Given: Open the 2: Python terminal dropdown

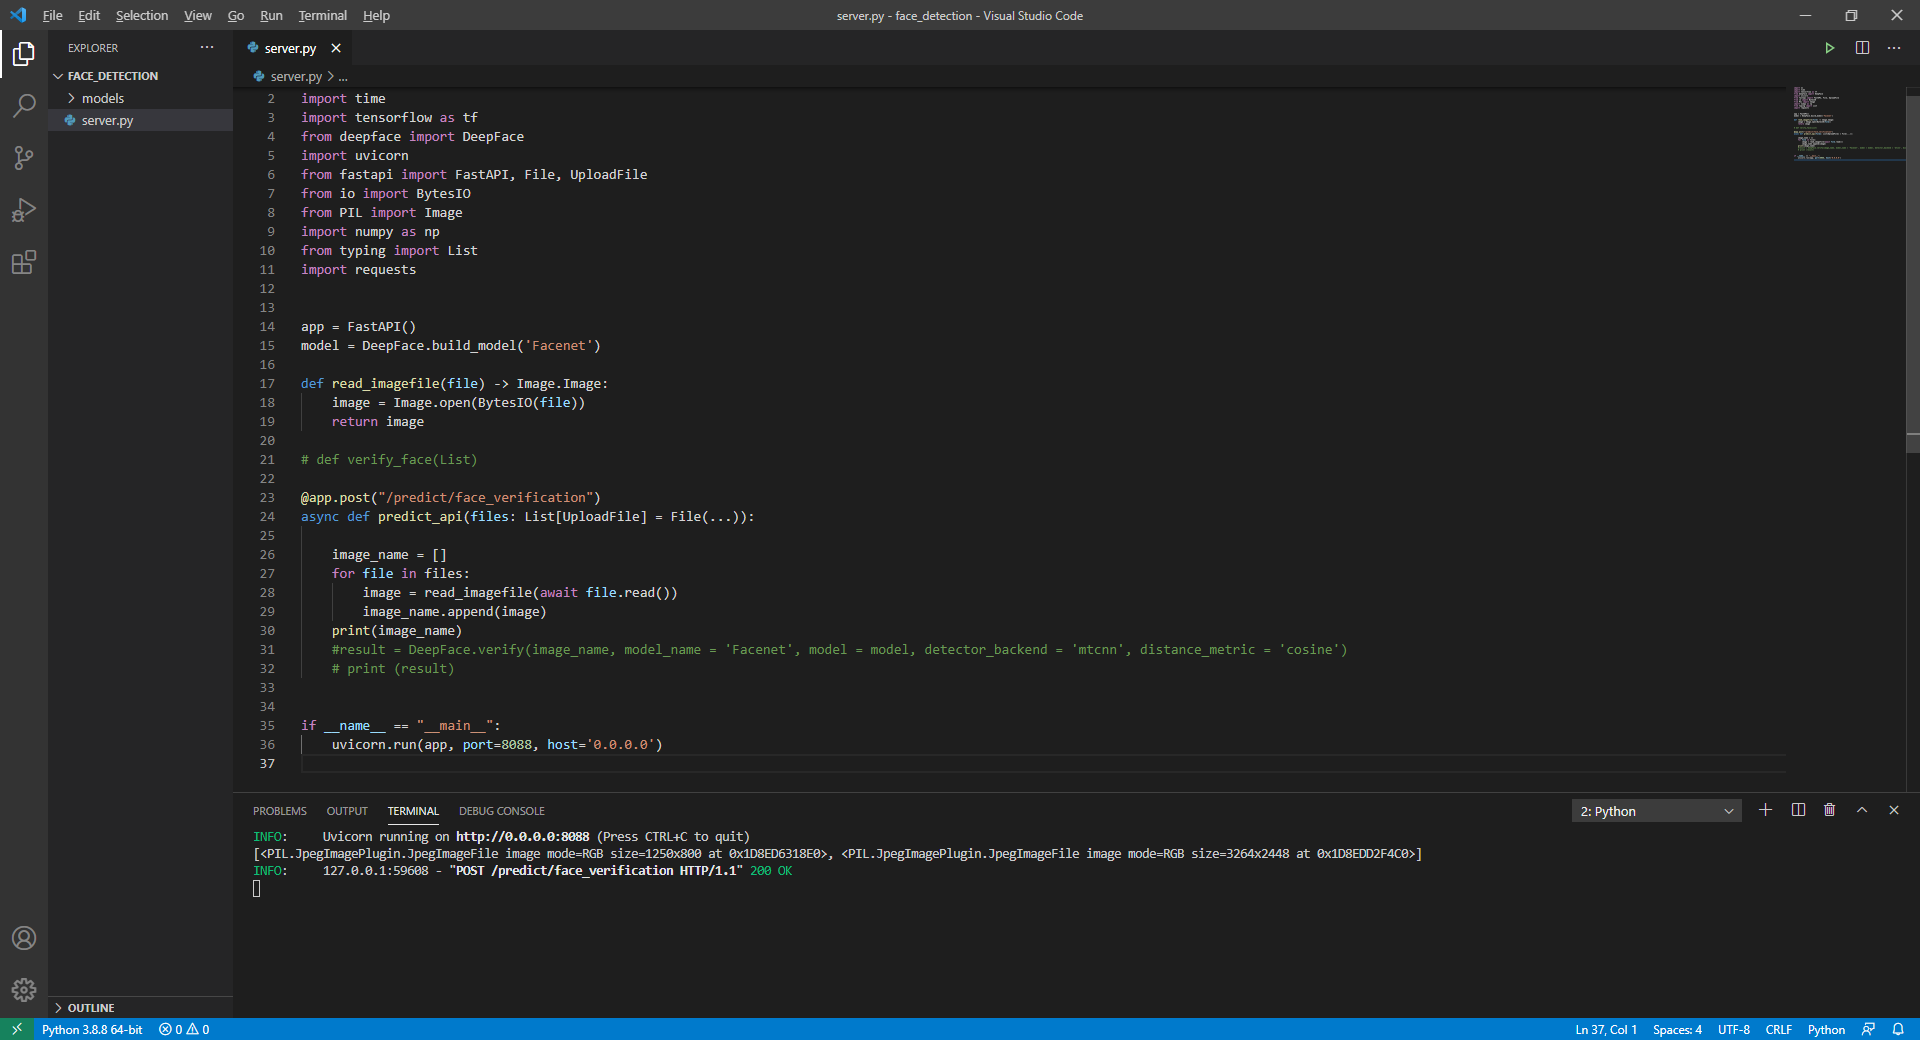Looking at the screenshot, I should coord(1655,811).
